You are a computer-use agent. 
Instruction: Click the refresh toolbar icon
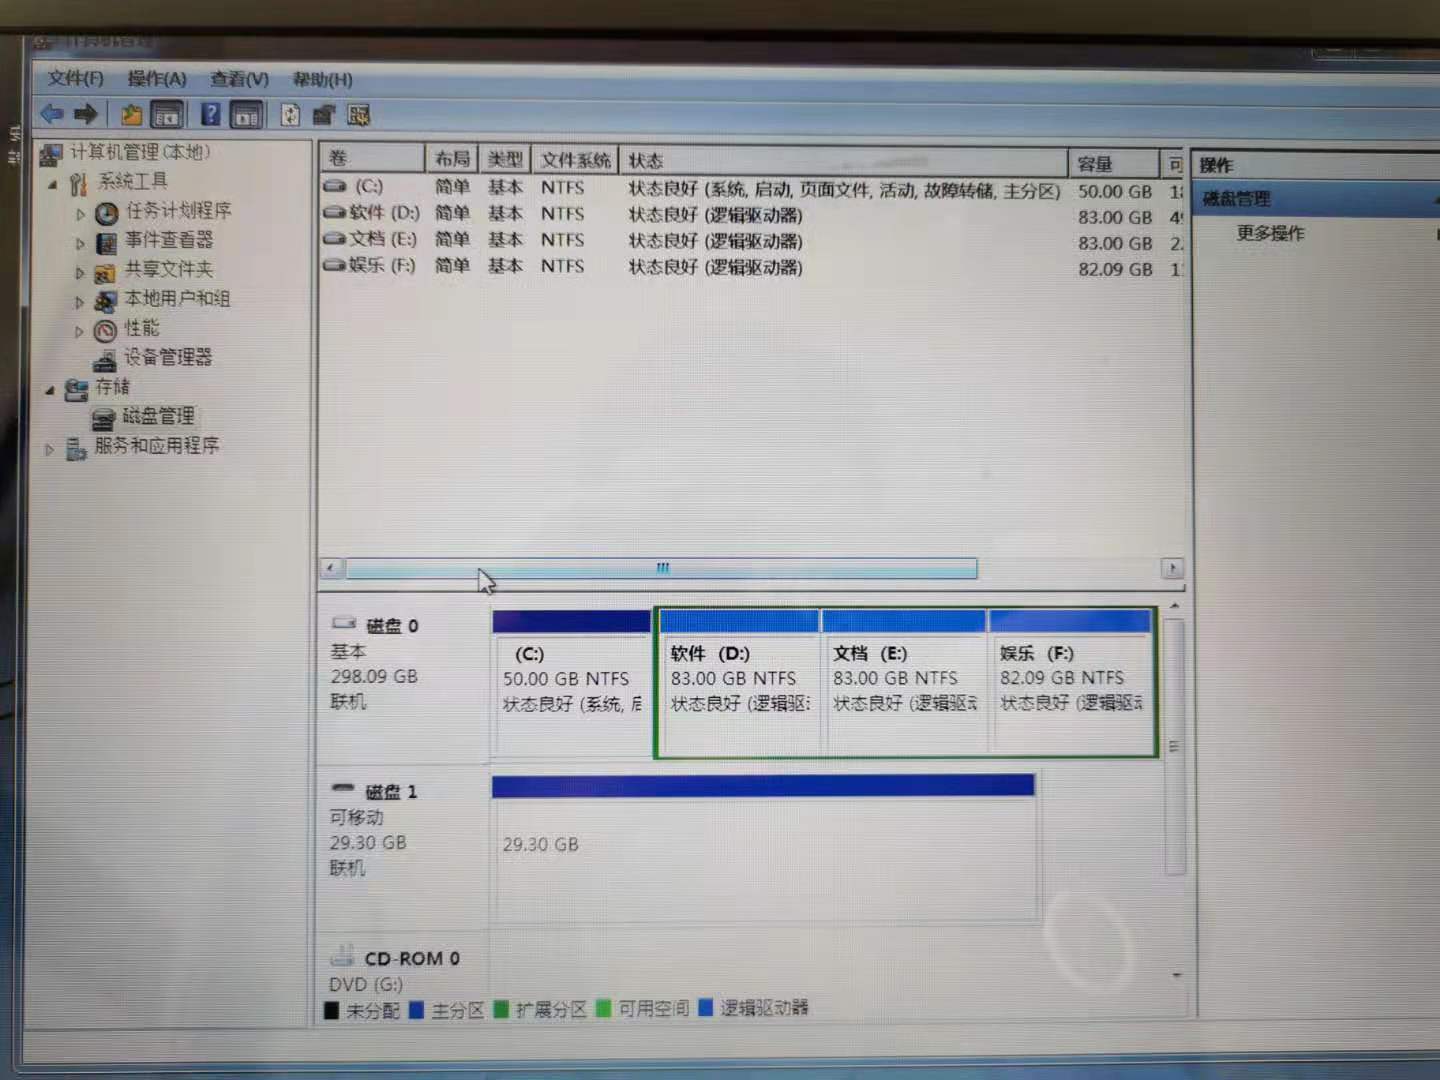[290, 115]
